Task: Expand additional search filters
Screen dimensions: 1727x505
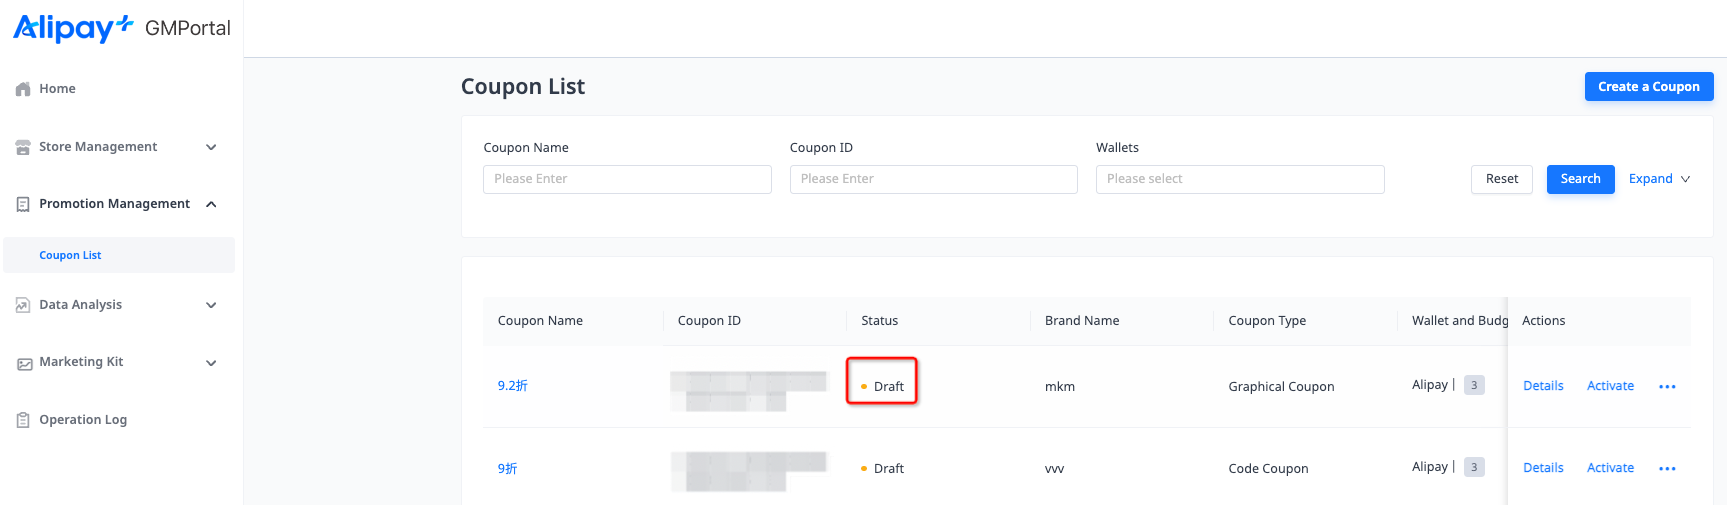Action: 1658,179
